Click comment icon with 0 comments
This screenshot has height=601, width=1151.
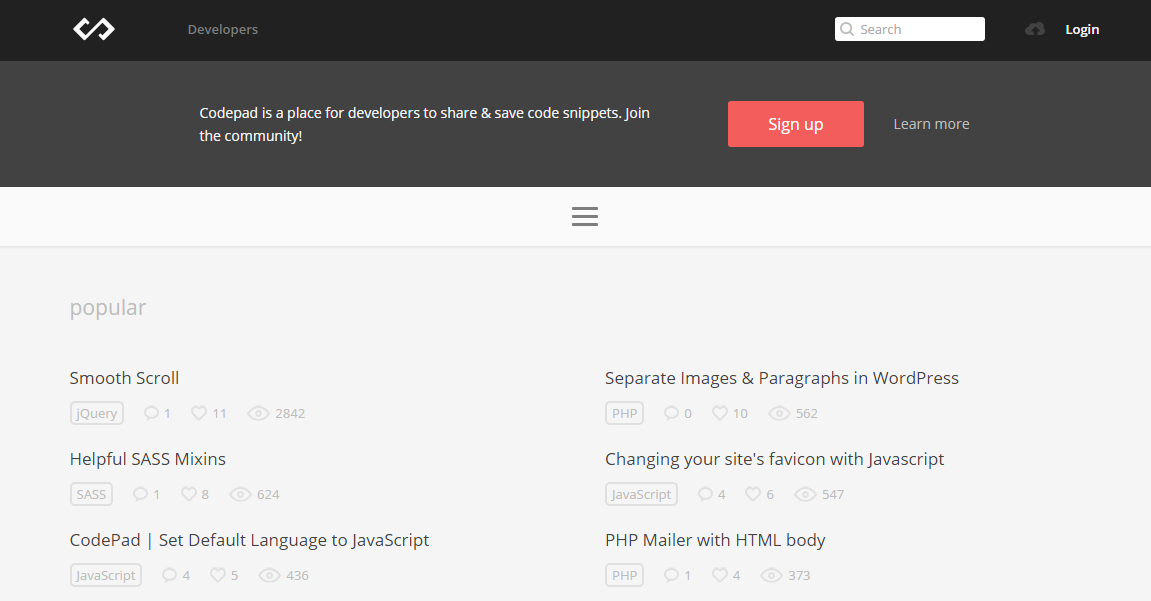[671, 413]
